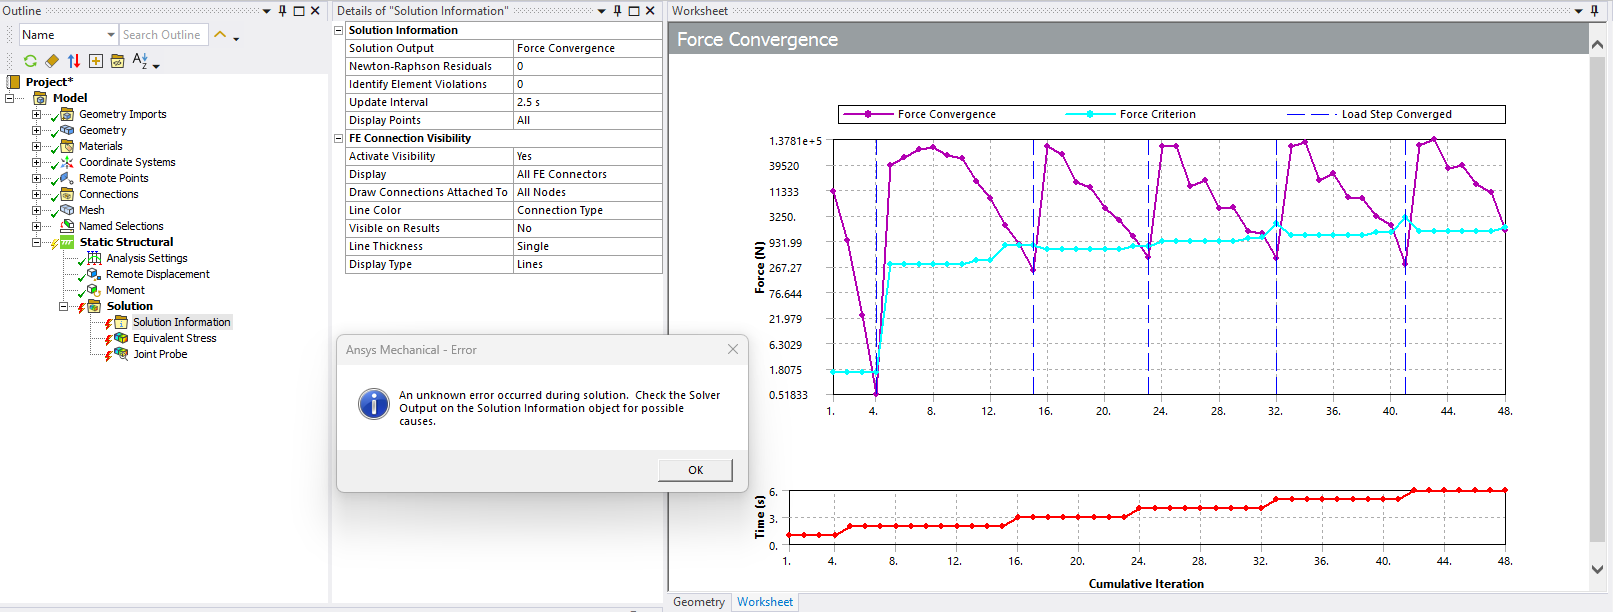Click the Draw Connections Attached To value
Screen dimensions: 1613x612
point(588,192)
